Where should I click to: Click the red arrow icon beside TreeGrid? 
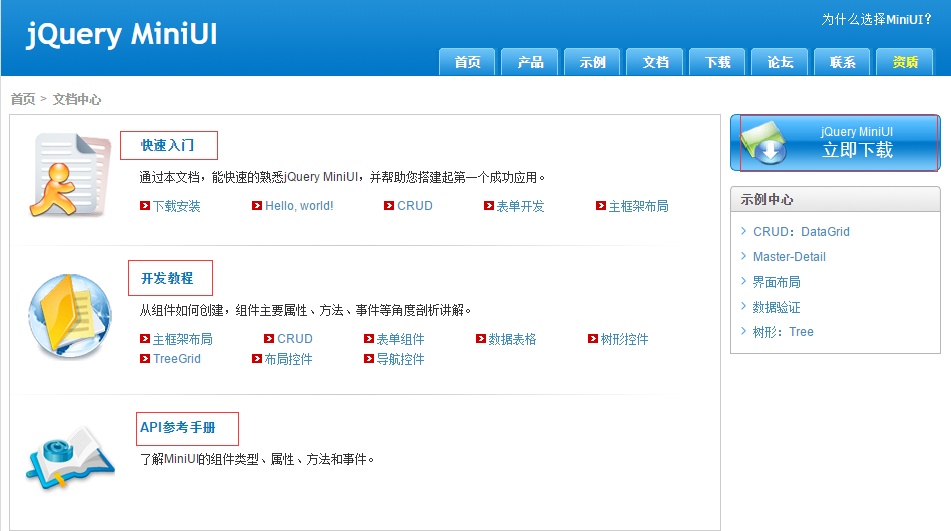[x=145, y=358]
